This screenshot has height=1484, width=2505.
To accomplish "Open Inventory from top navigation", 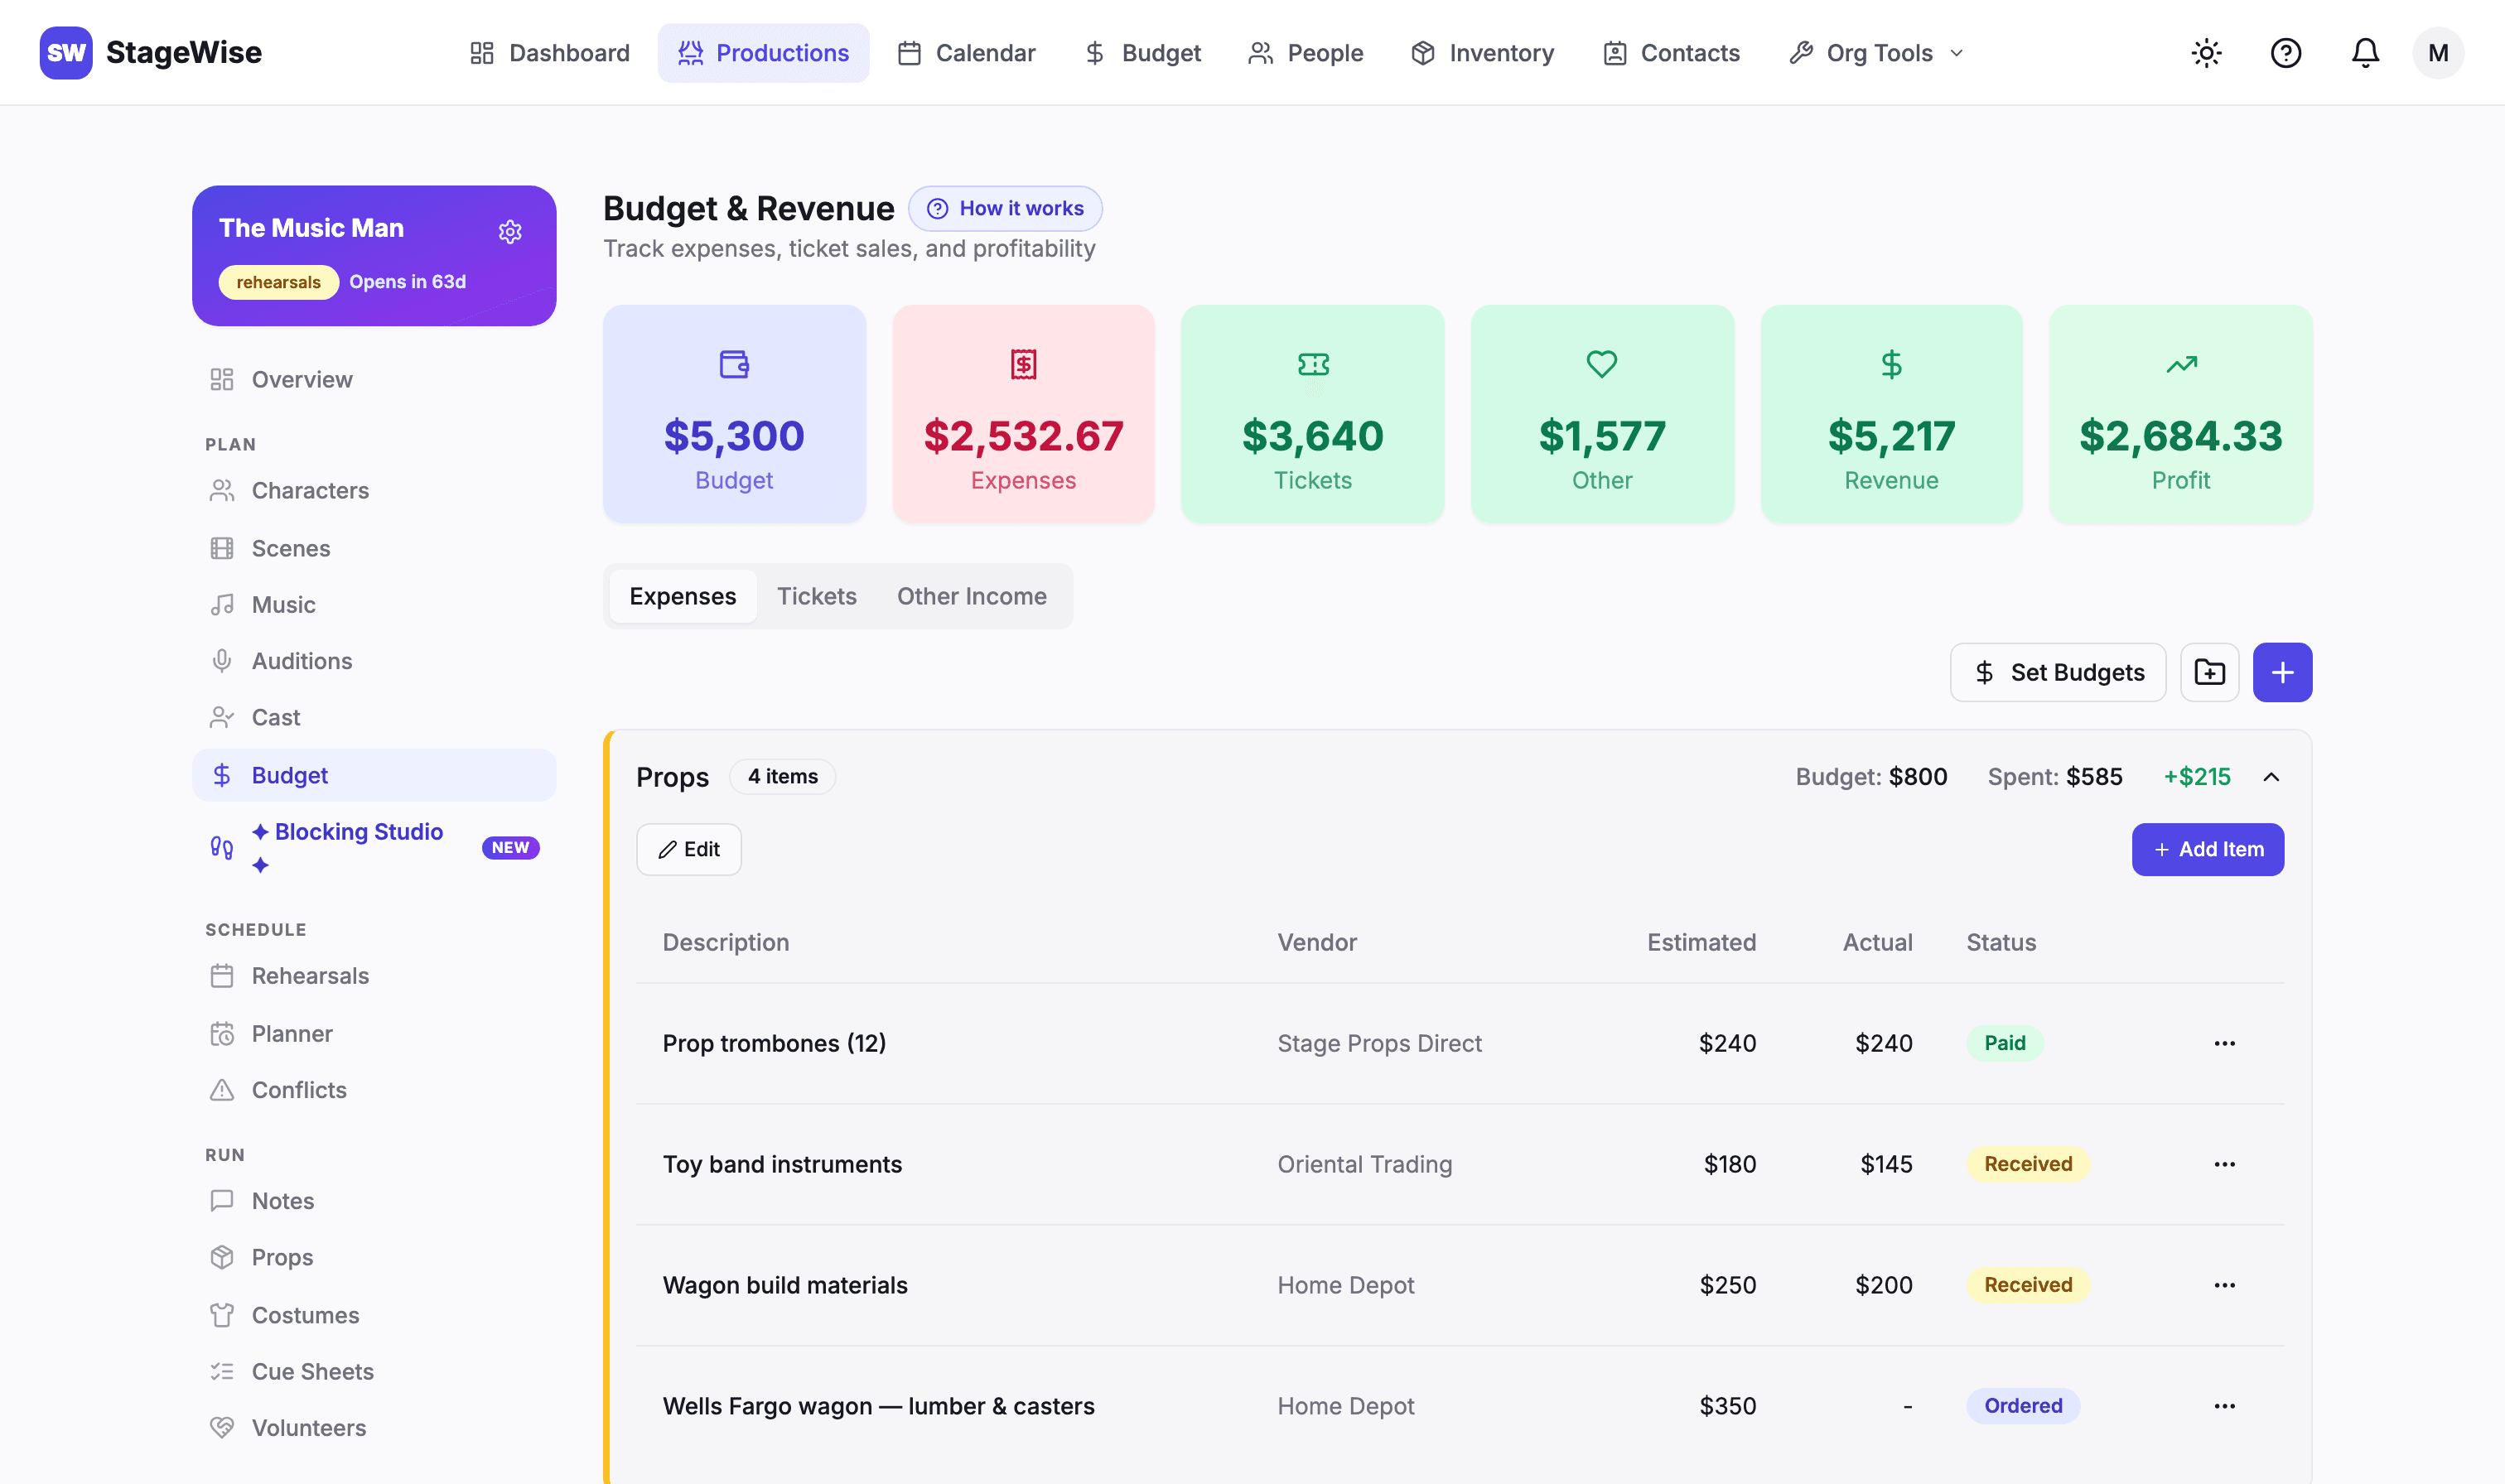I will click(x=1482, y=53).
